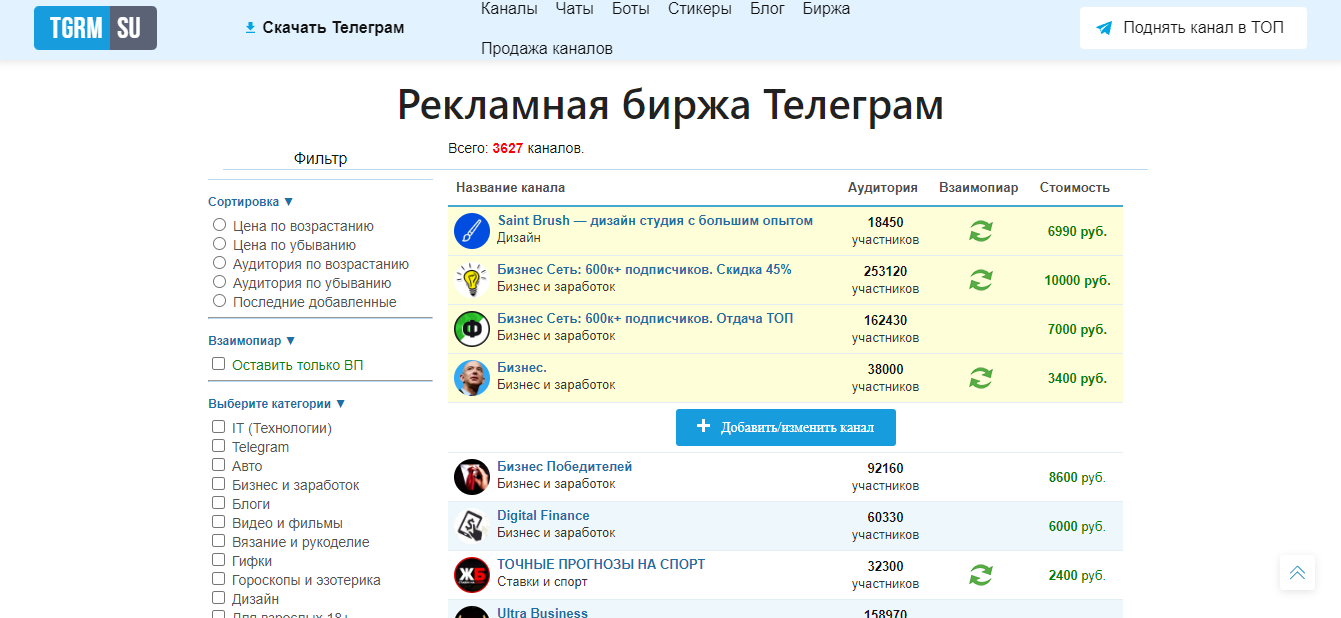Viewport: 1341px width, 618px height.
Task: Click mutual promo icon in ТОЧНЫЕ ПРОГНОЗЫ row
Action: pos(981,575)
